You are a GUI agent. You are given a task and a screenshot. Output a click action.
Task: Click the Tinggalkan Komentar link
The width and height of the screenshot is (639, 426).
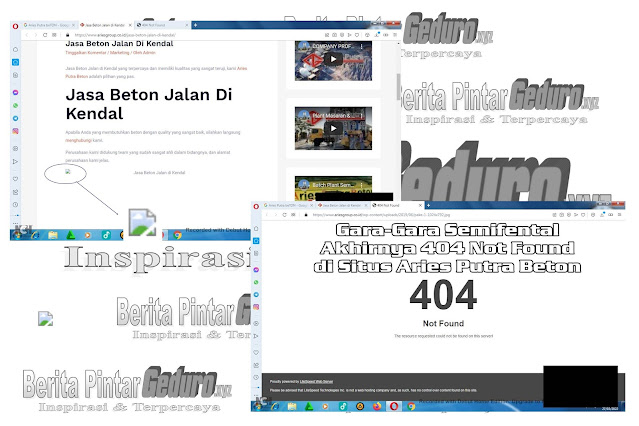(86, 53)
